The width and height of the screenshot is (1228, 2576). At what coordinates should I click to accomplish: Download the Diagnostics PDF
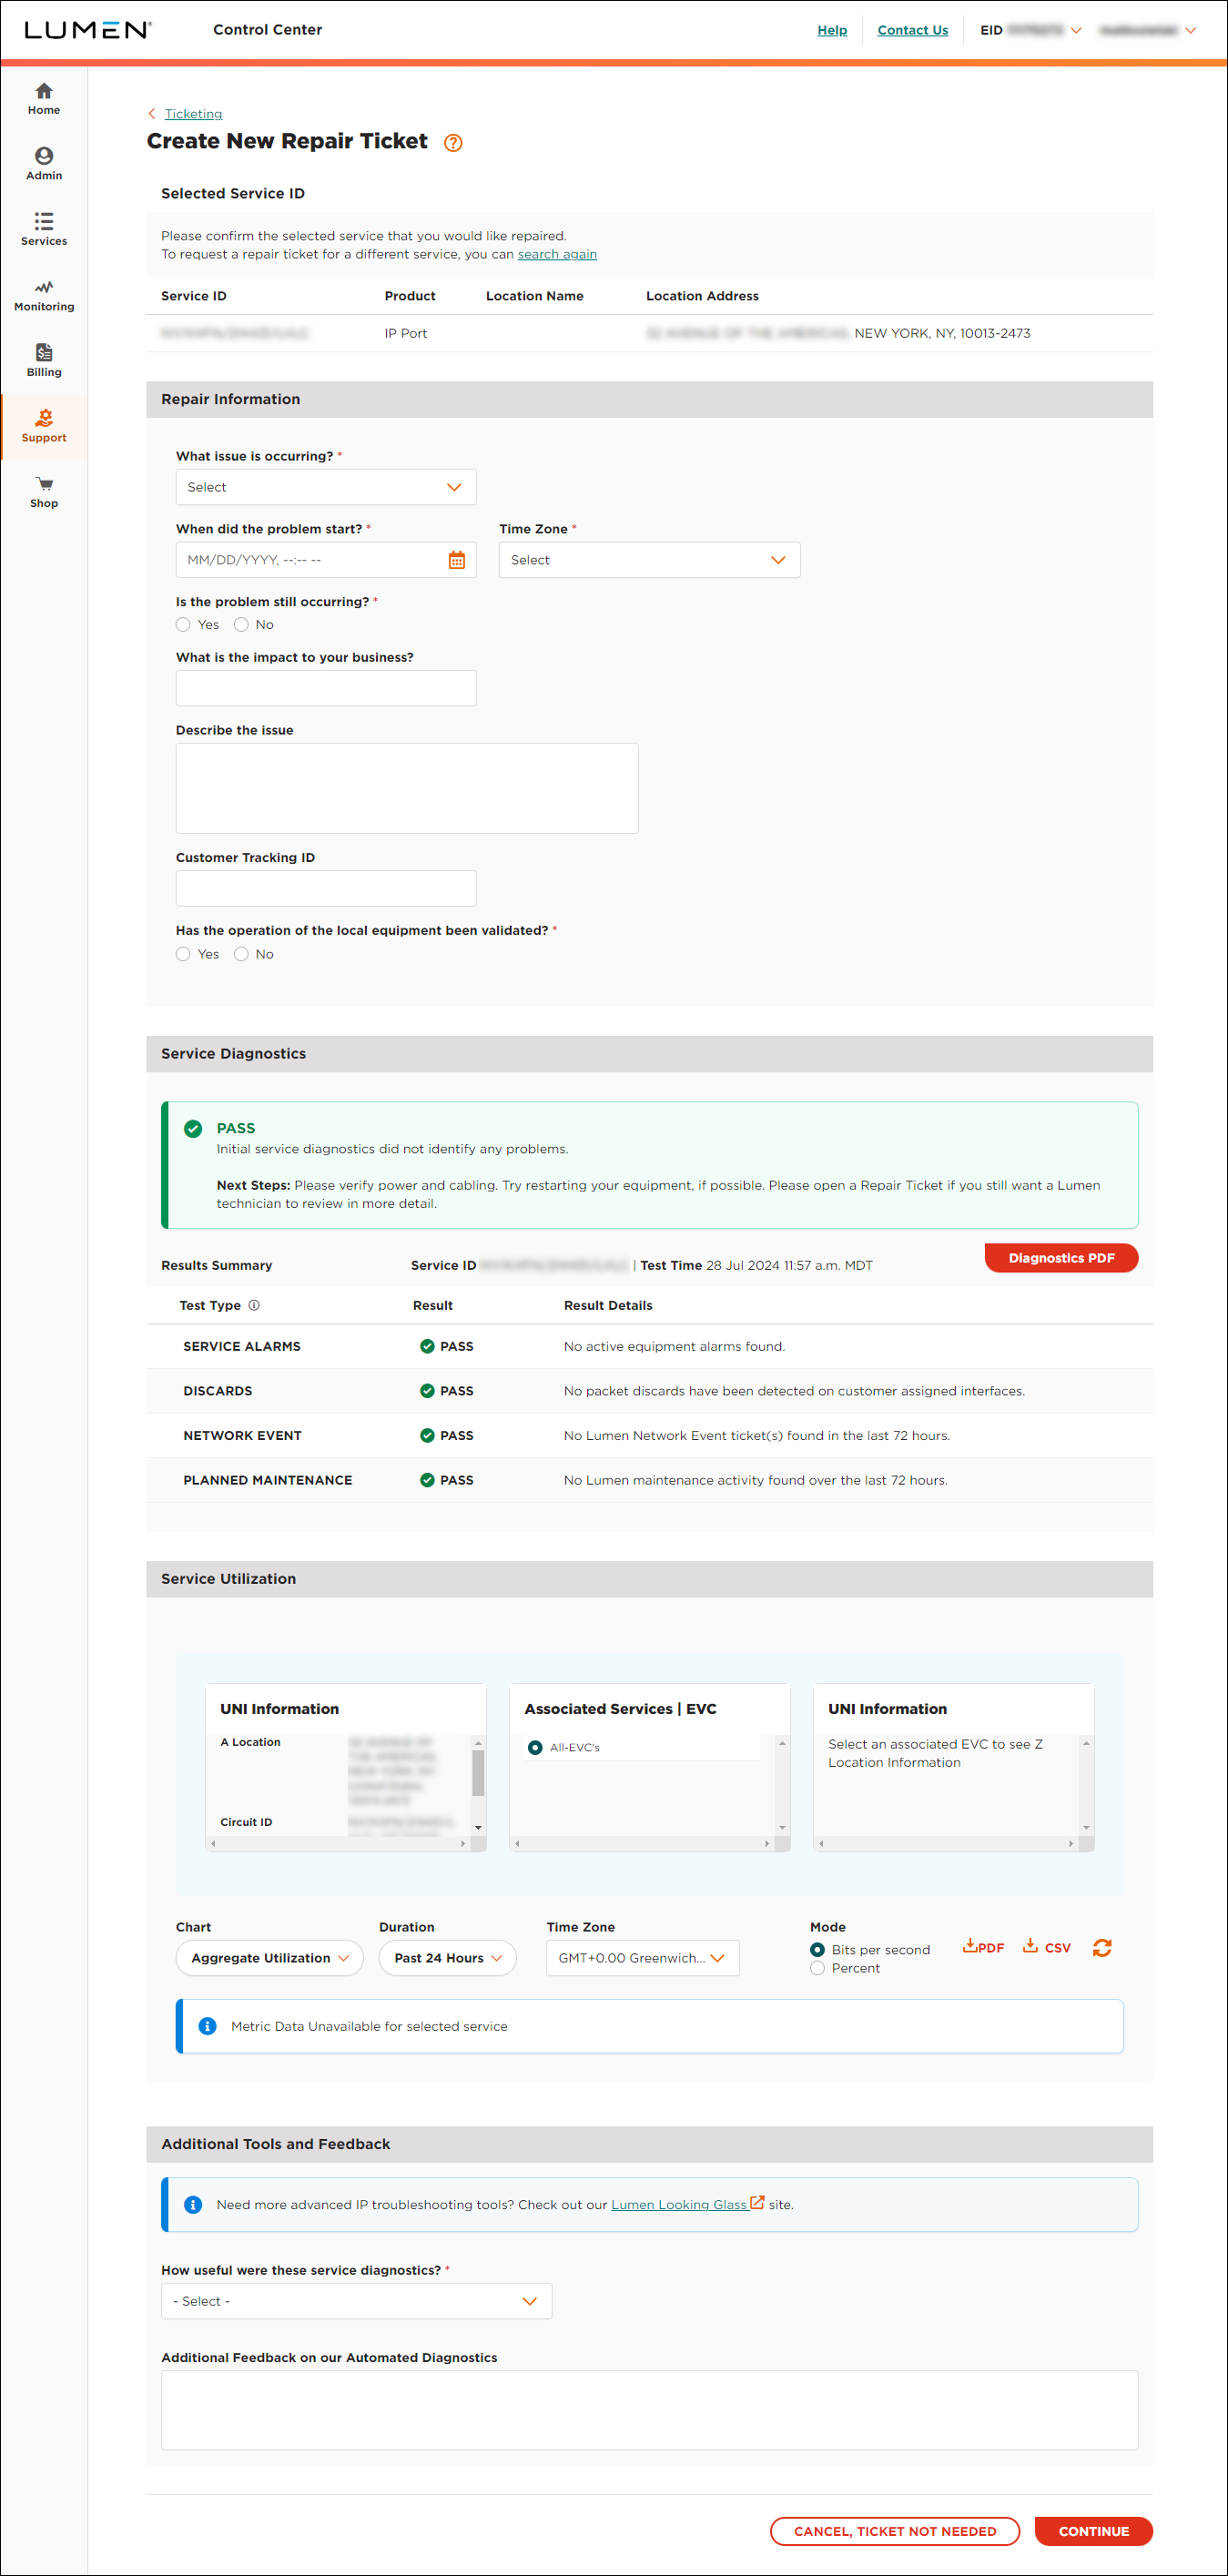click(x=1061, y=1258)
